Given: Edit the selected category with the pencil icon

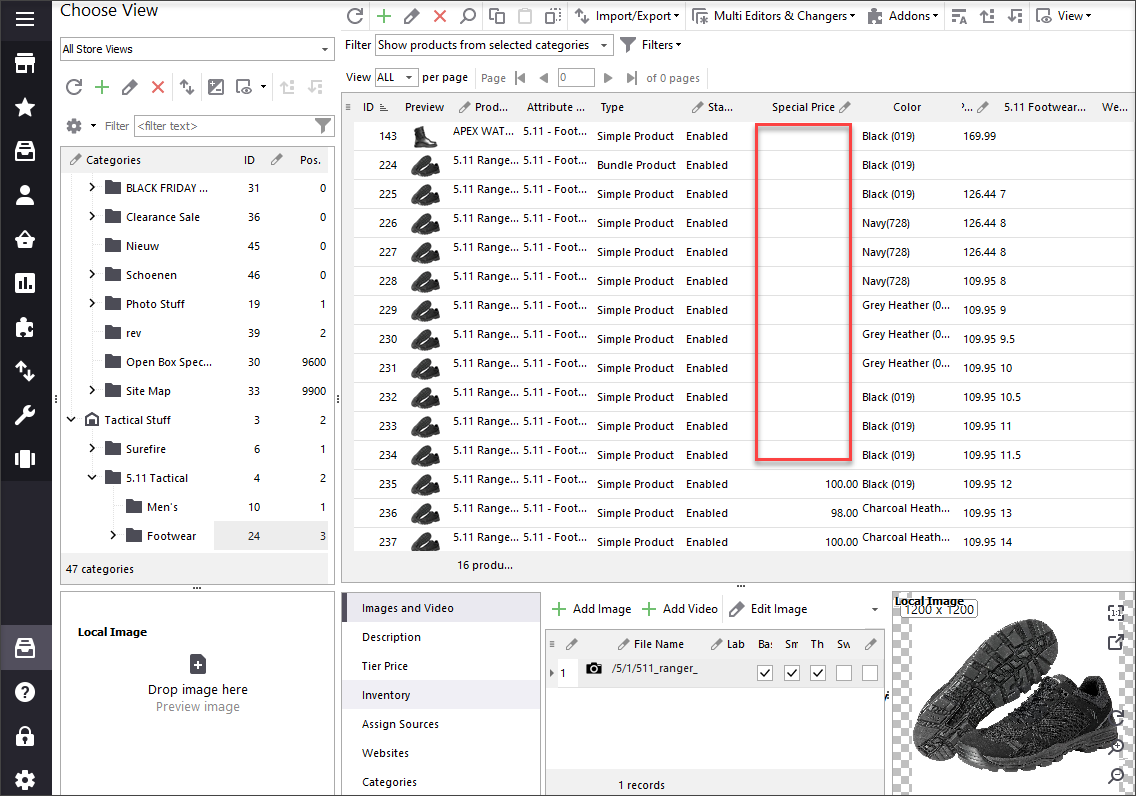Looking at the screenshot, I should [130, 87].
